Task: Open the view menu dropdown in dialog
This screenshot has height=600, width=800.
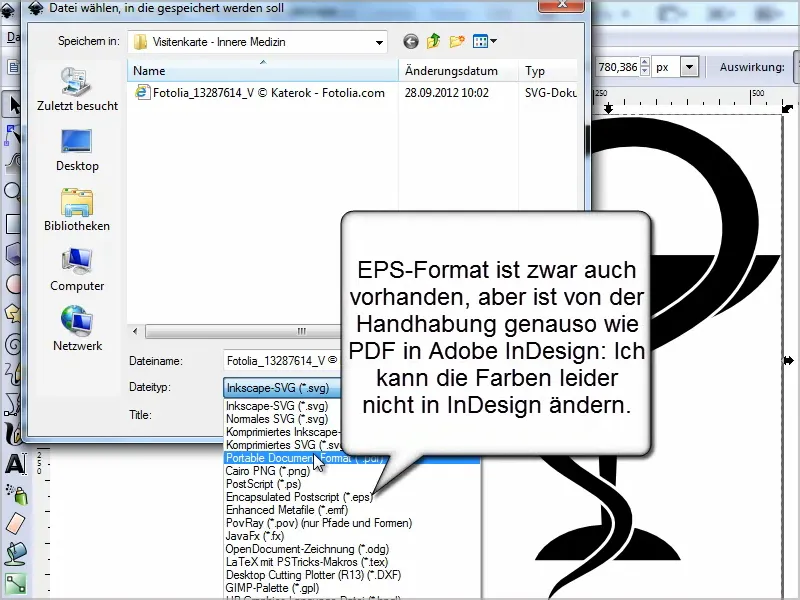Action: pyautogui.click(x=485, y=41)
